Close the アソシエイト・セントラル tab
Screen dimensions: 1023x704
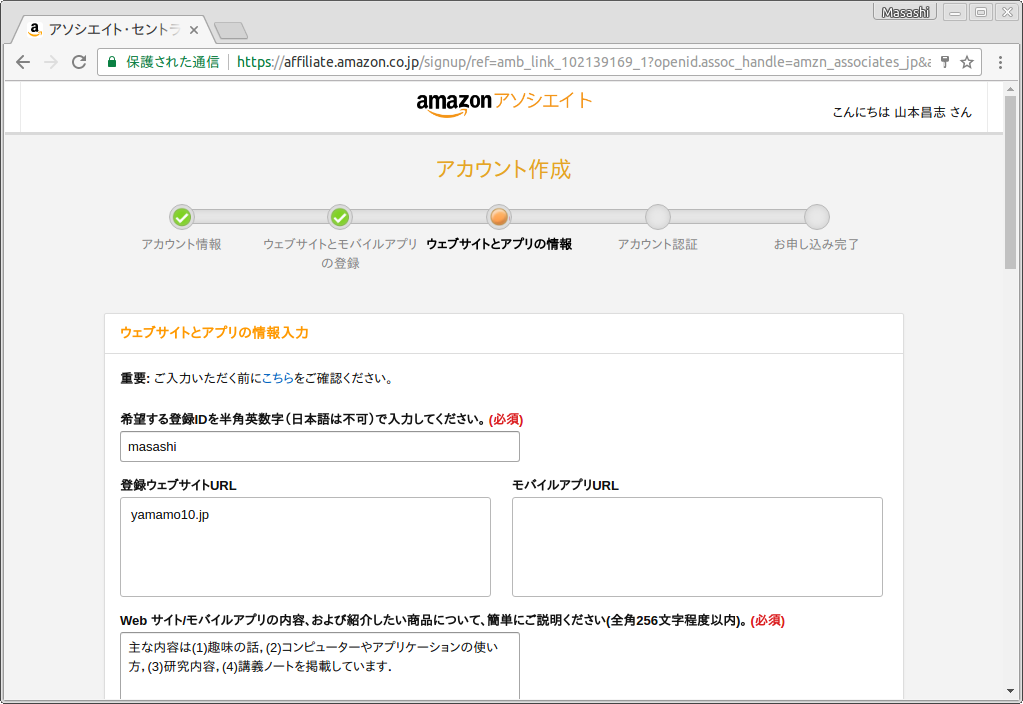click(x=194, y=30)
